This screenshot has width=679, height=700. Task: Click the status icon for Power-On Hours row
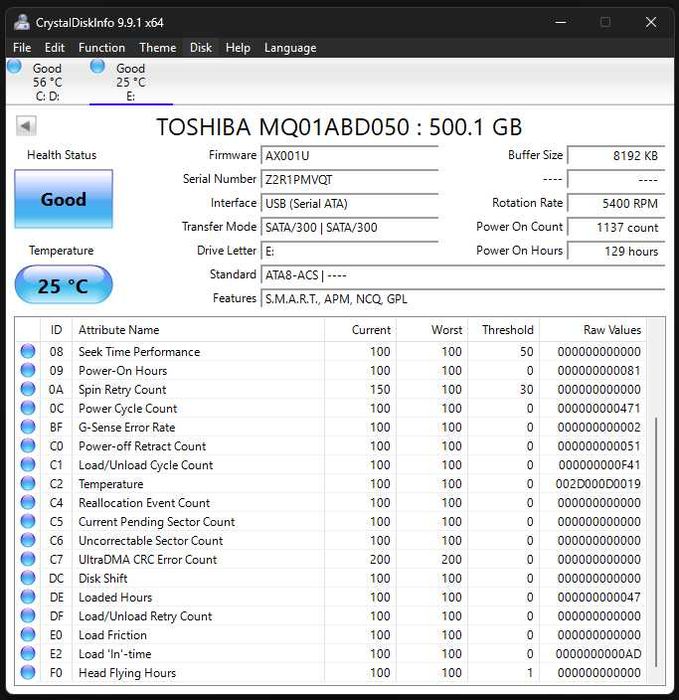(x=28, y=370)
